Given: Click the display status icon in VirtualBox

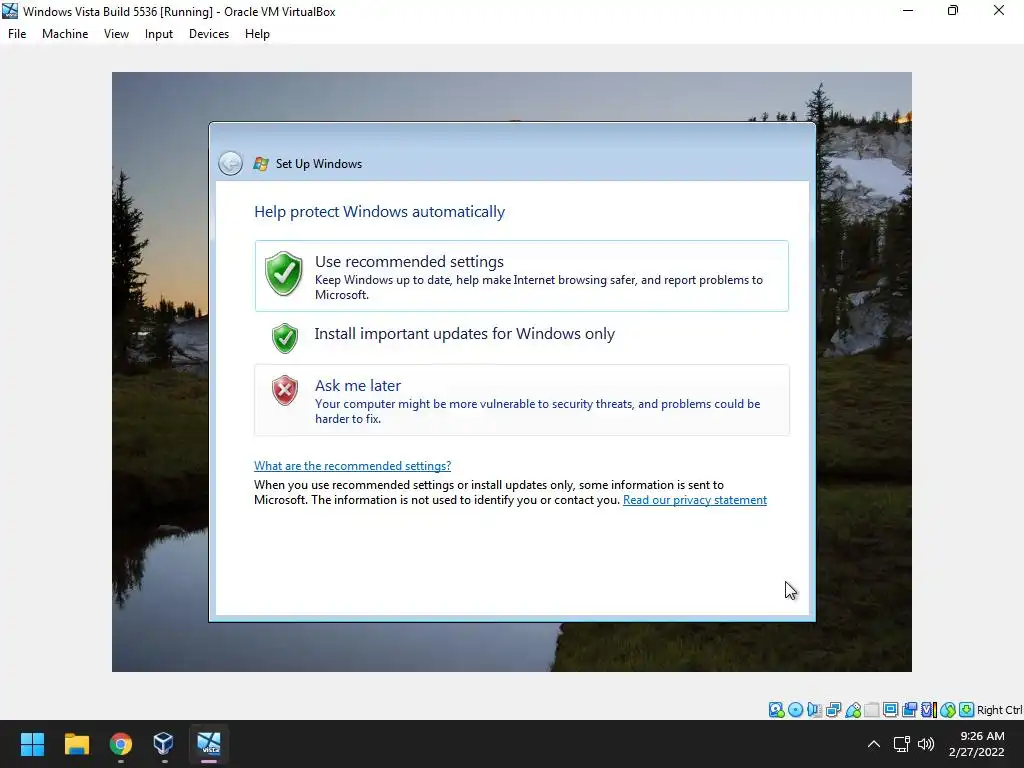Looking at the screenshot, I should coord(890,710).
